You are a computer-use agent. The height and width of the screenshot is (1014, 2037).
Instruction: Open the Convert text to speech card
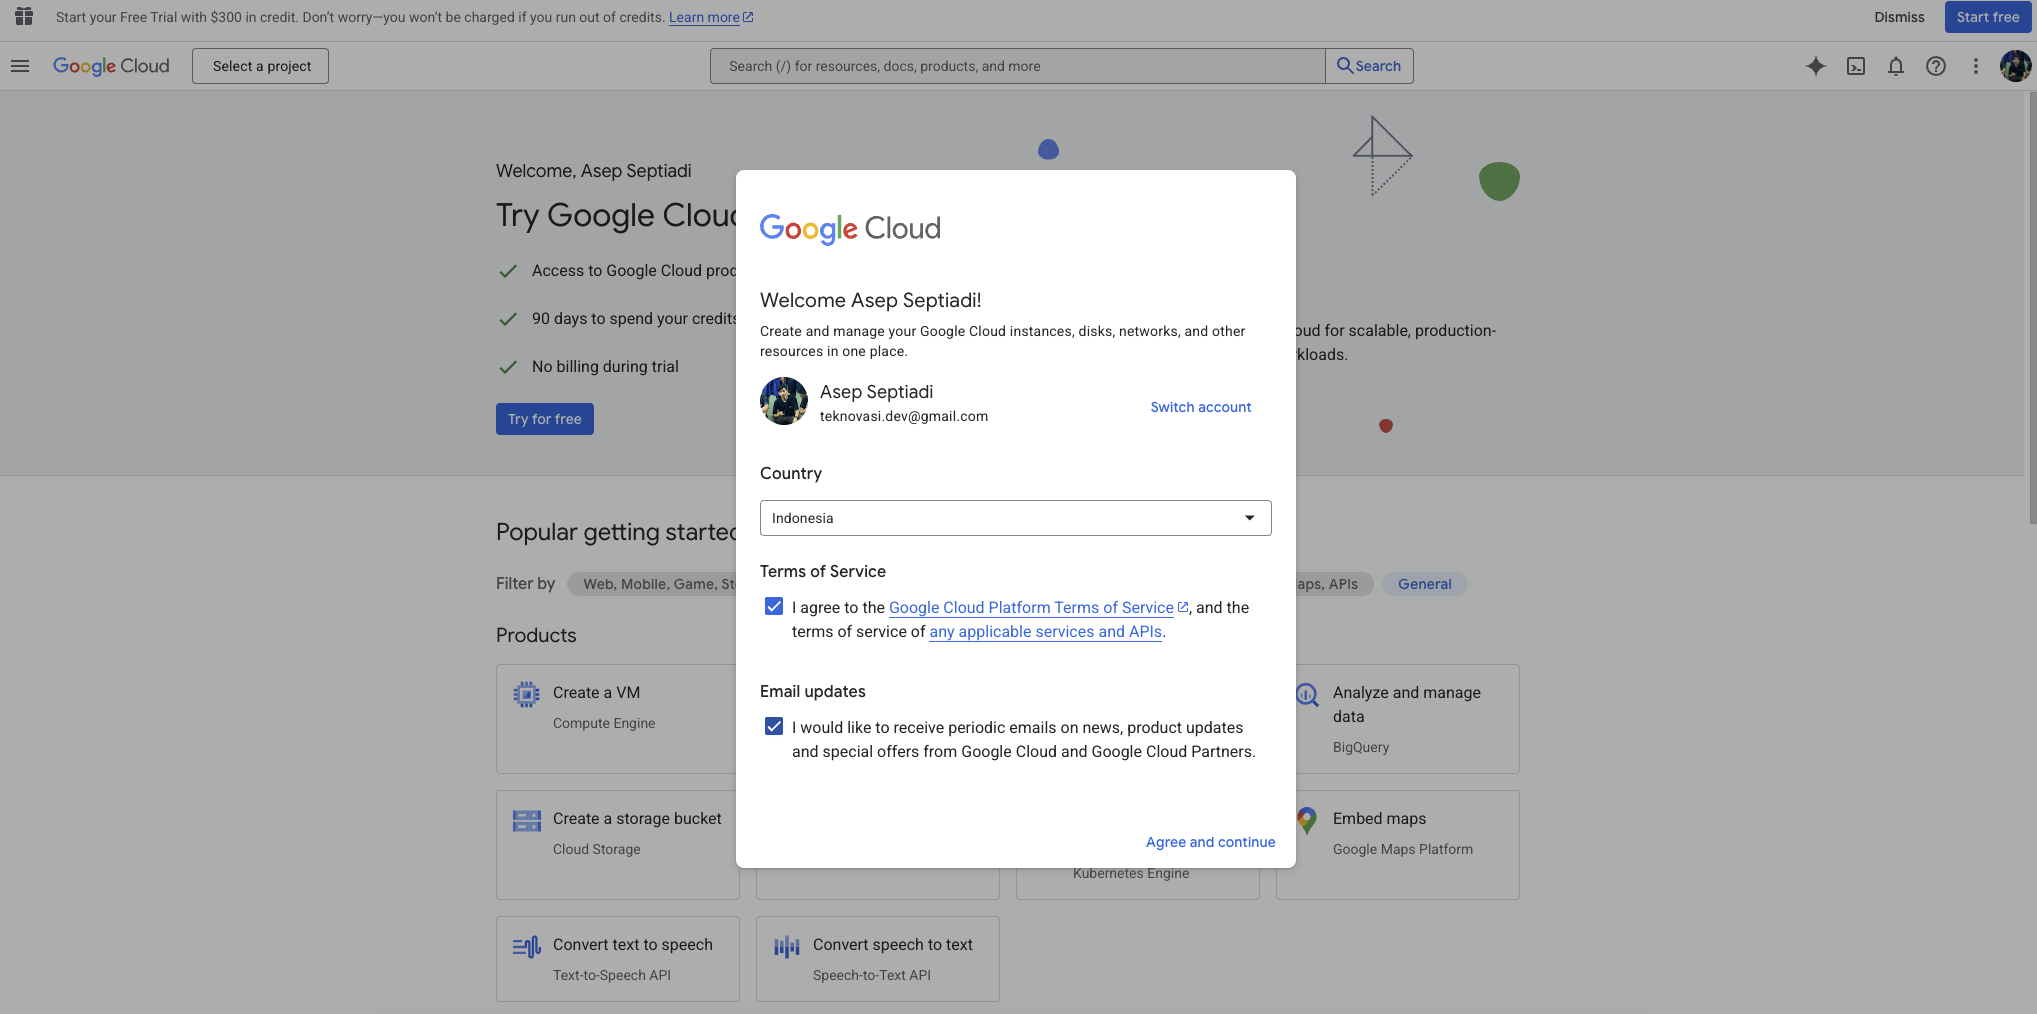617,959
